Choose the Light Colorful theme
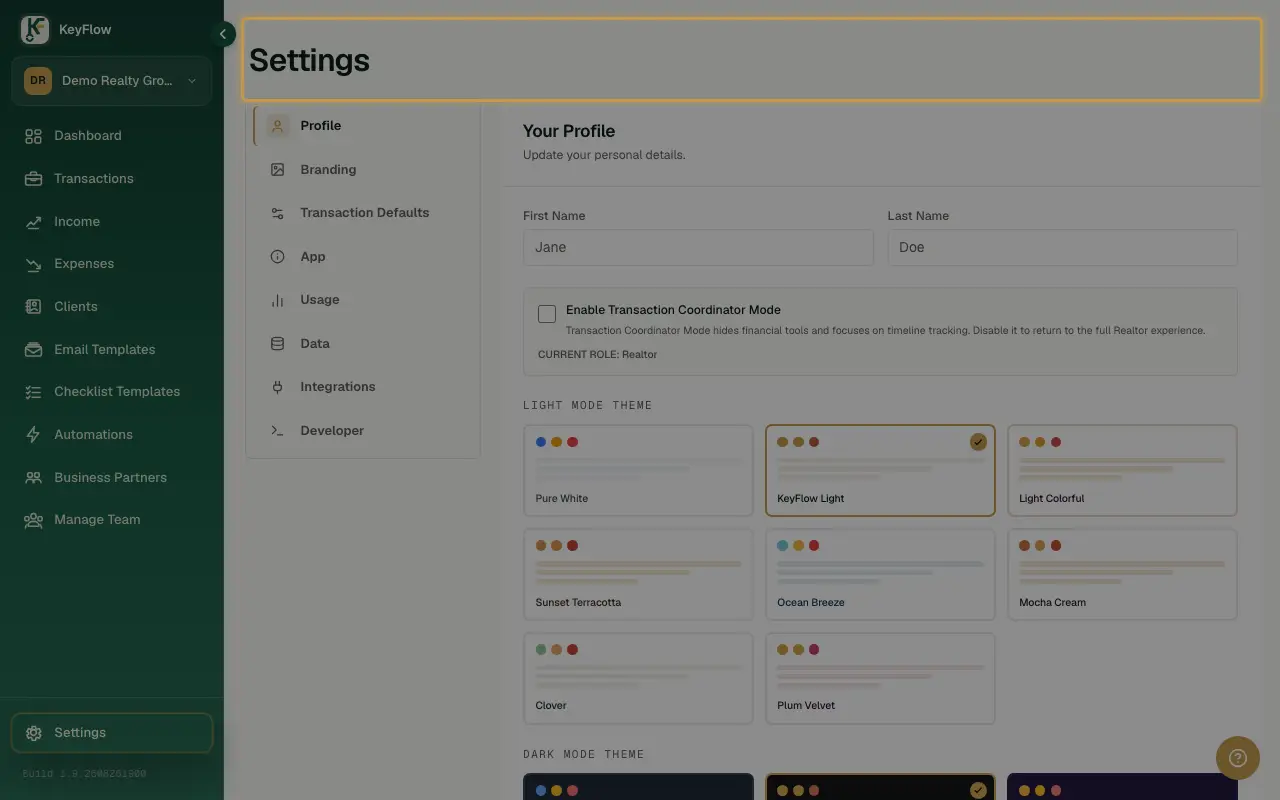Image resolution: width=1280 pixels, height=800 pixels. [1122, 470]
